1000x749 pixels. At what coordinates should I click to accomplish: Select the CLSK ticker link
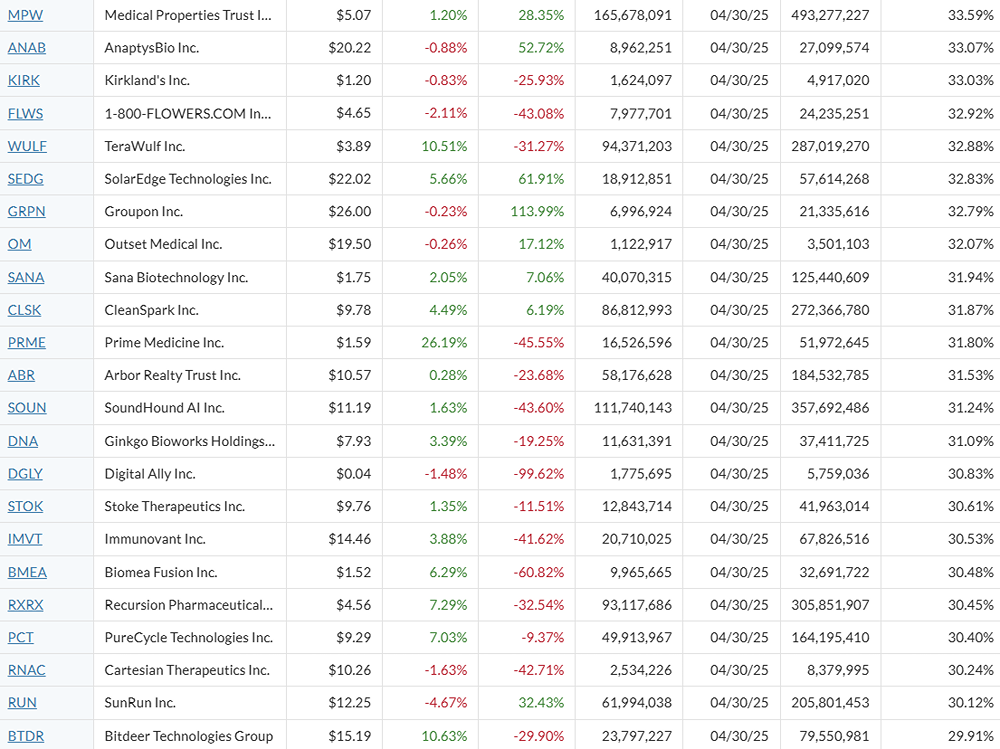click(x=25, y=310)
